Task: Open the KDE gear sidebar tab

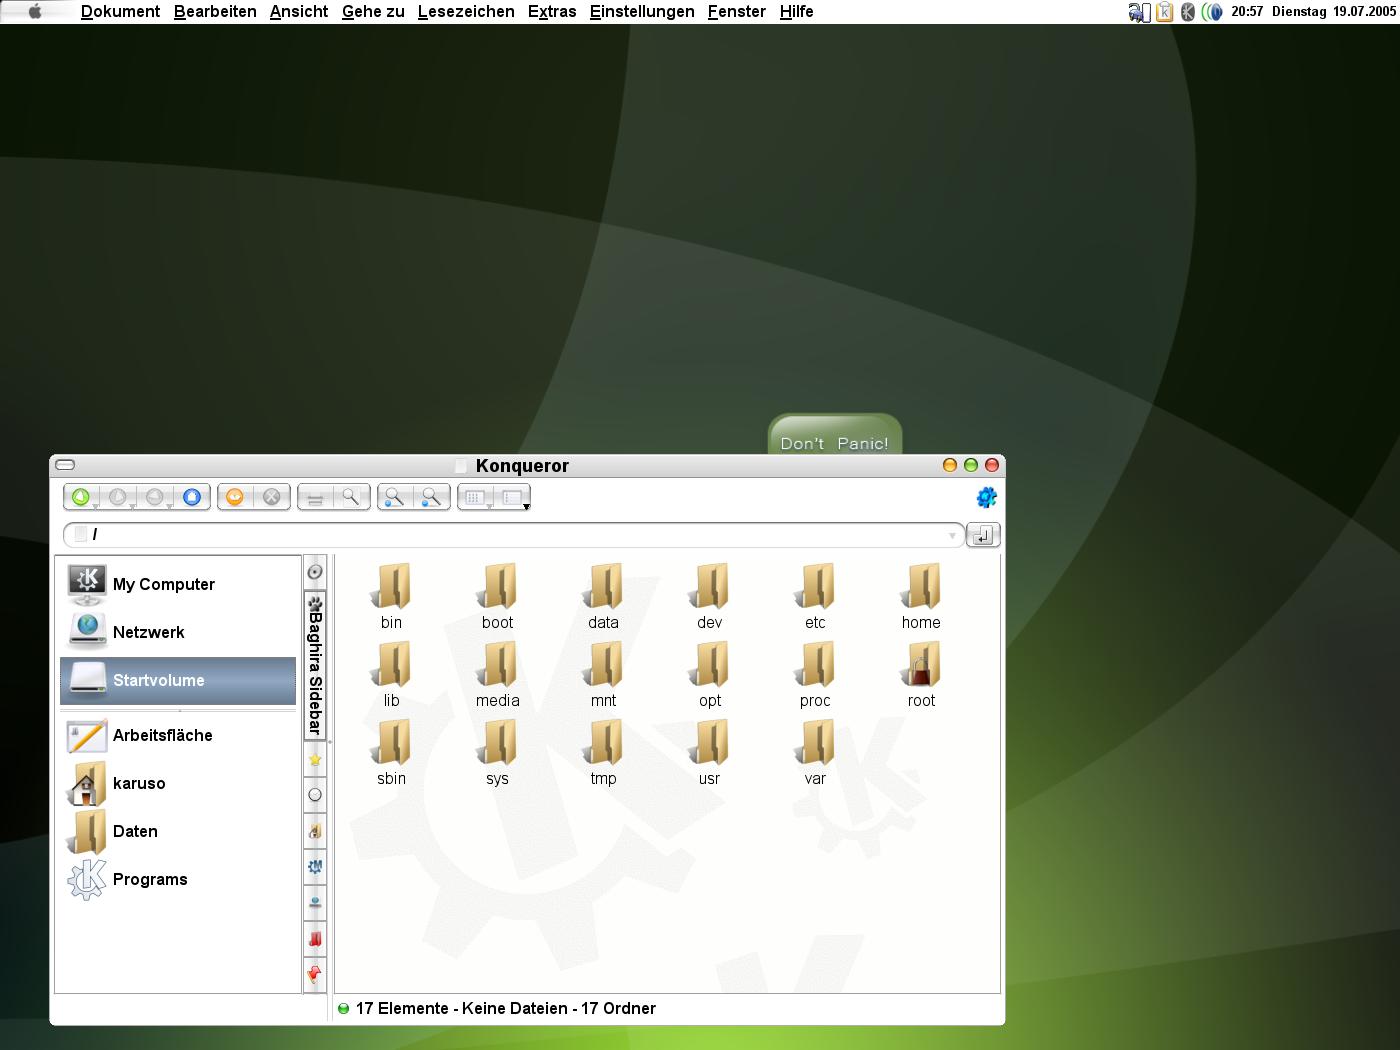Action: tap(315, 867)
